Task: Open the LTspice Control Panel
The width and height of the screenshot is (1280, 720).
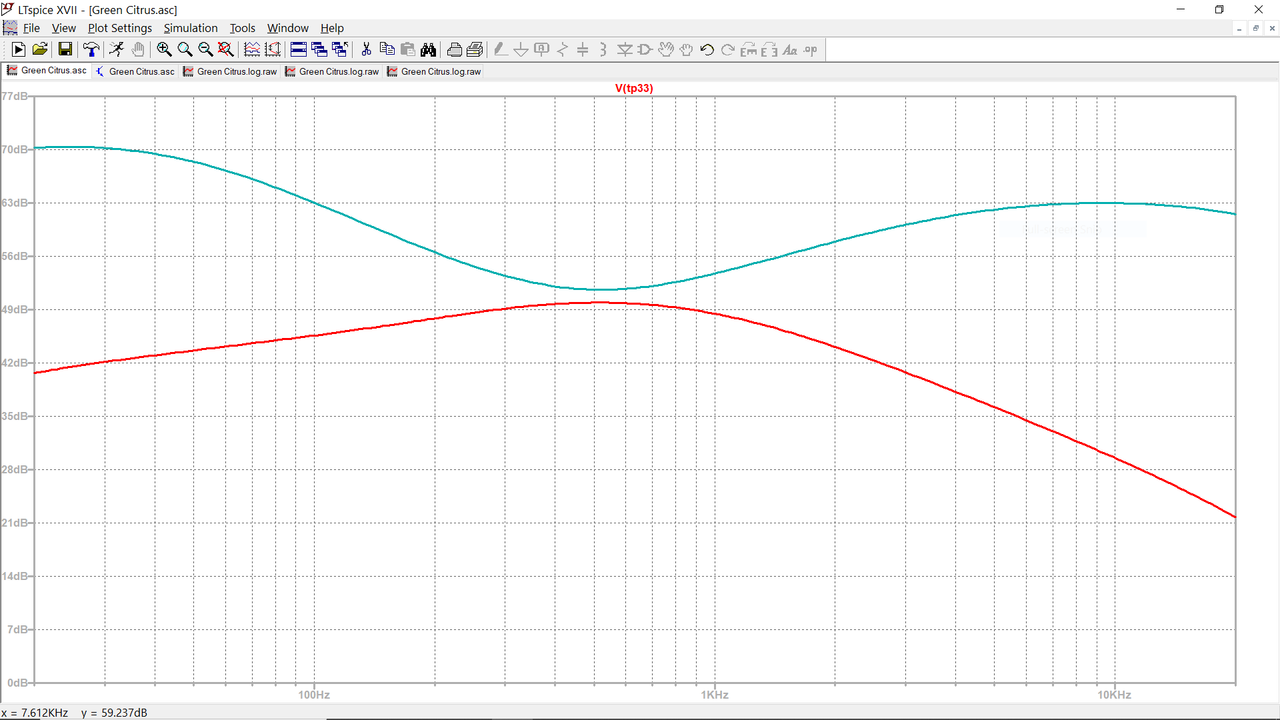Action: tap(90, 49)
